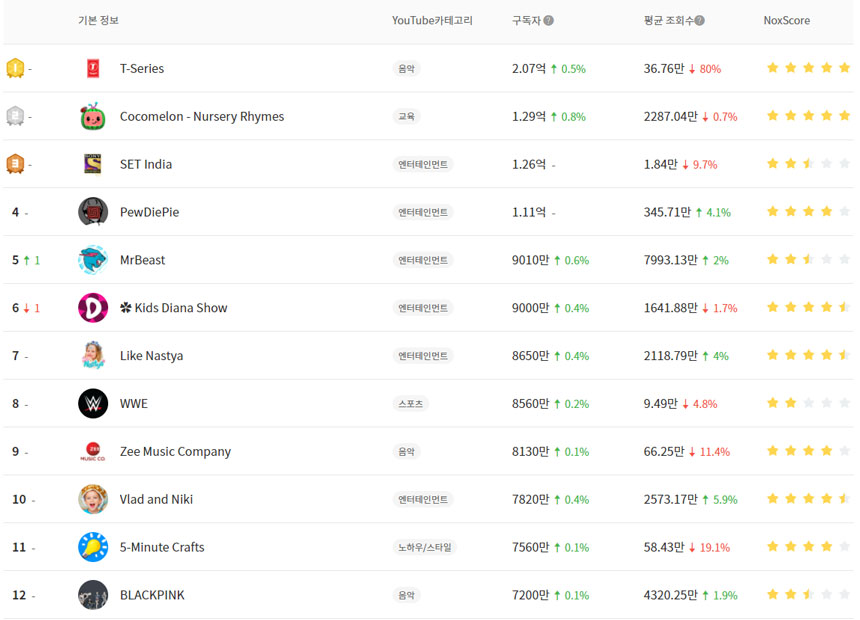The height and width of the screenshot is (620, 860).
Task: Open the BLACKPINK channel name link
Action: (152, 595)
